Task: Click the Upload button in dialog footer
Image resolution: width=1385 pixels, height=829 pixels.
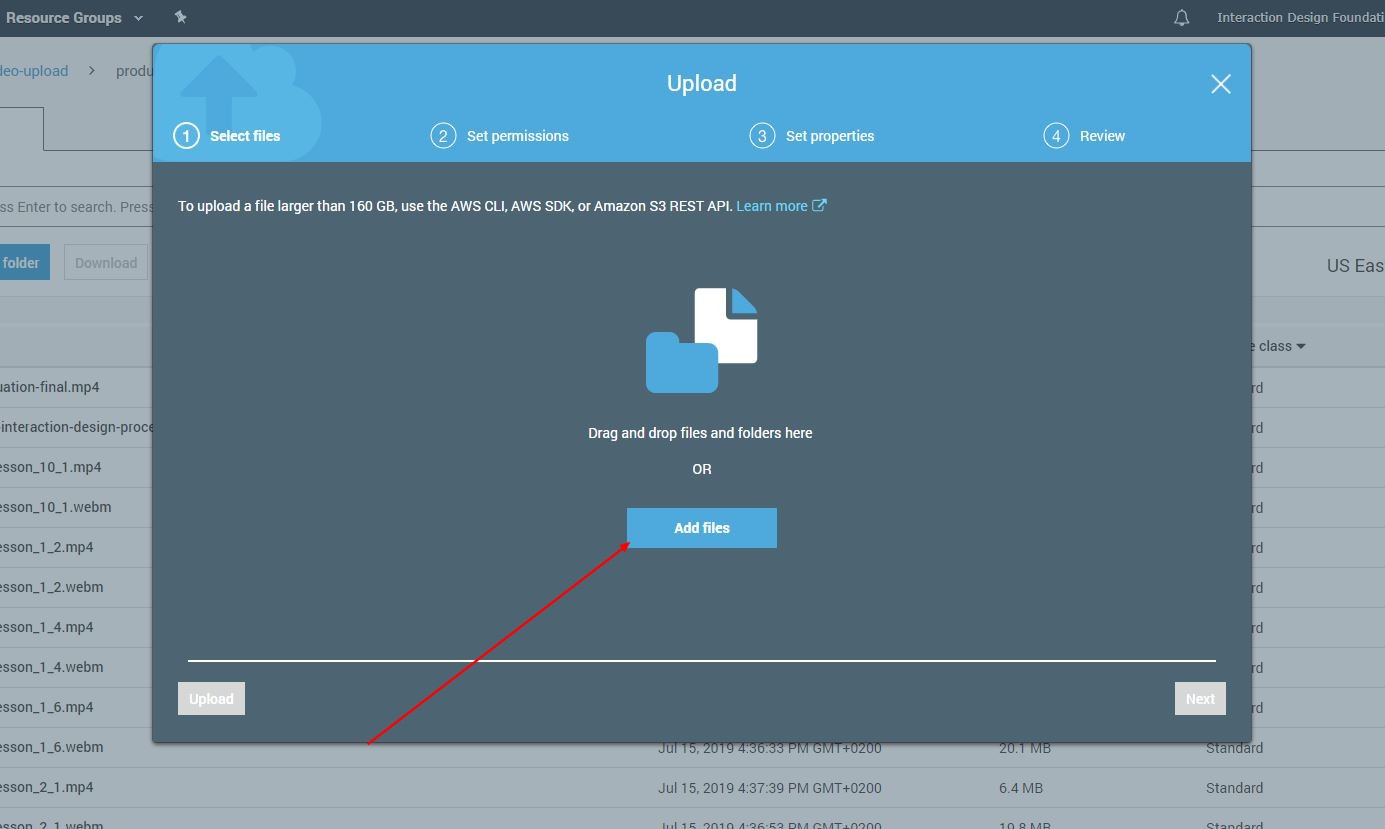Action: [211, 699]
